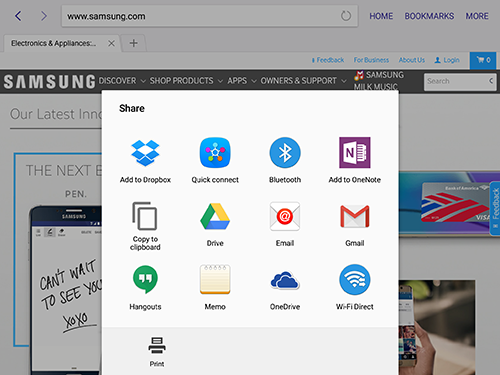Reload page with refresh icon

click(346, 16)
